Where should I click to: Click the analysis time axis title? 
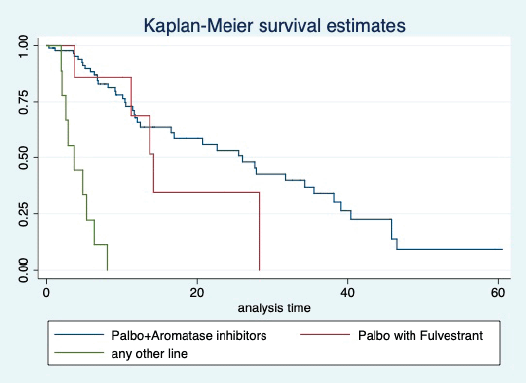click(274, 308)
